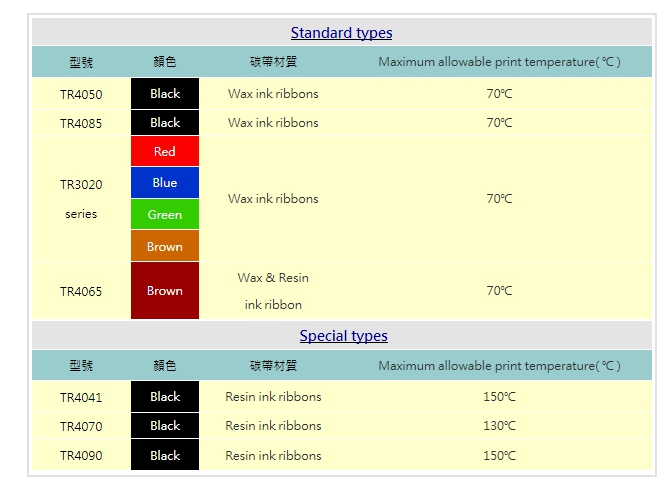Click Resin ink ribbons in TR4070 row
The width and height of the screenshot is (672, 493).
click(273, 426)
